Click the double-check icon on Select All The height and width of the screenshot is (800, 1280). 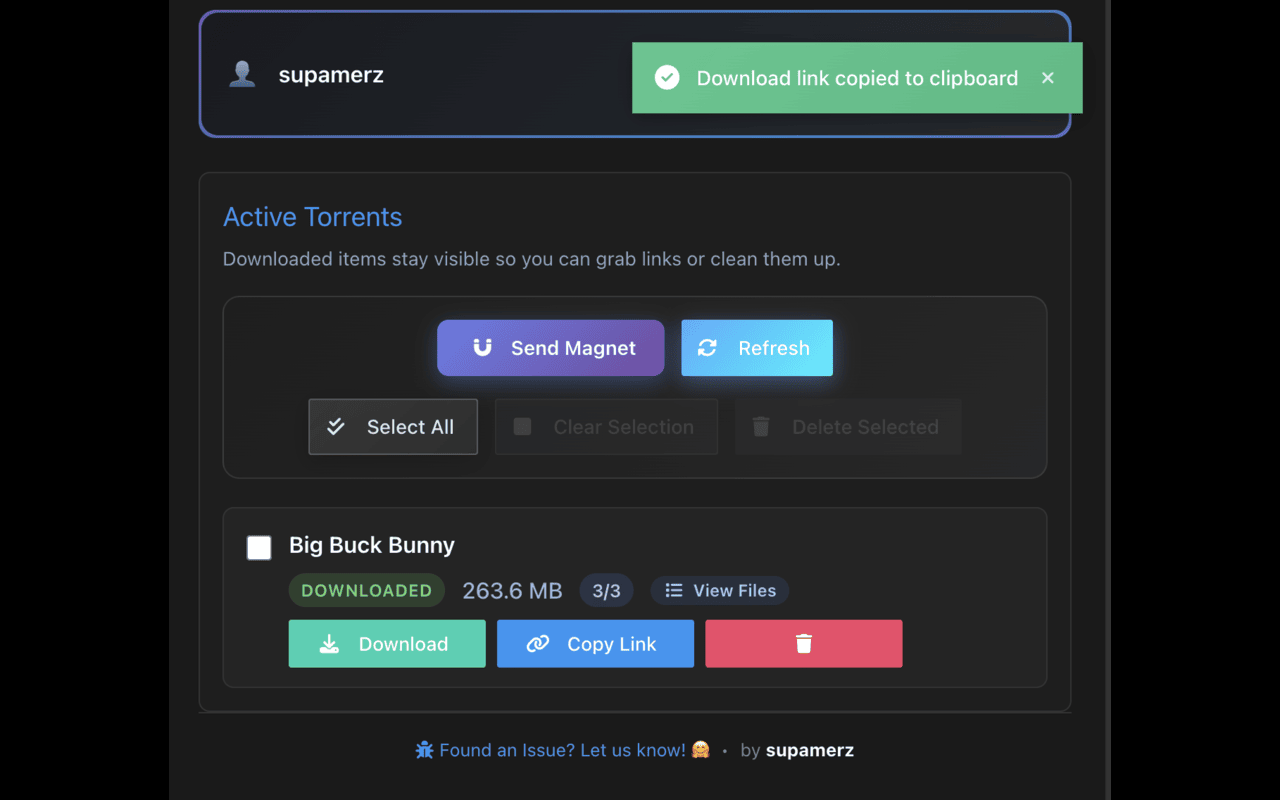coord(336,427)
